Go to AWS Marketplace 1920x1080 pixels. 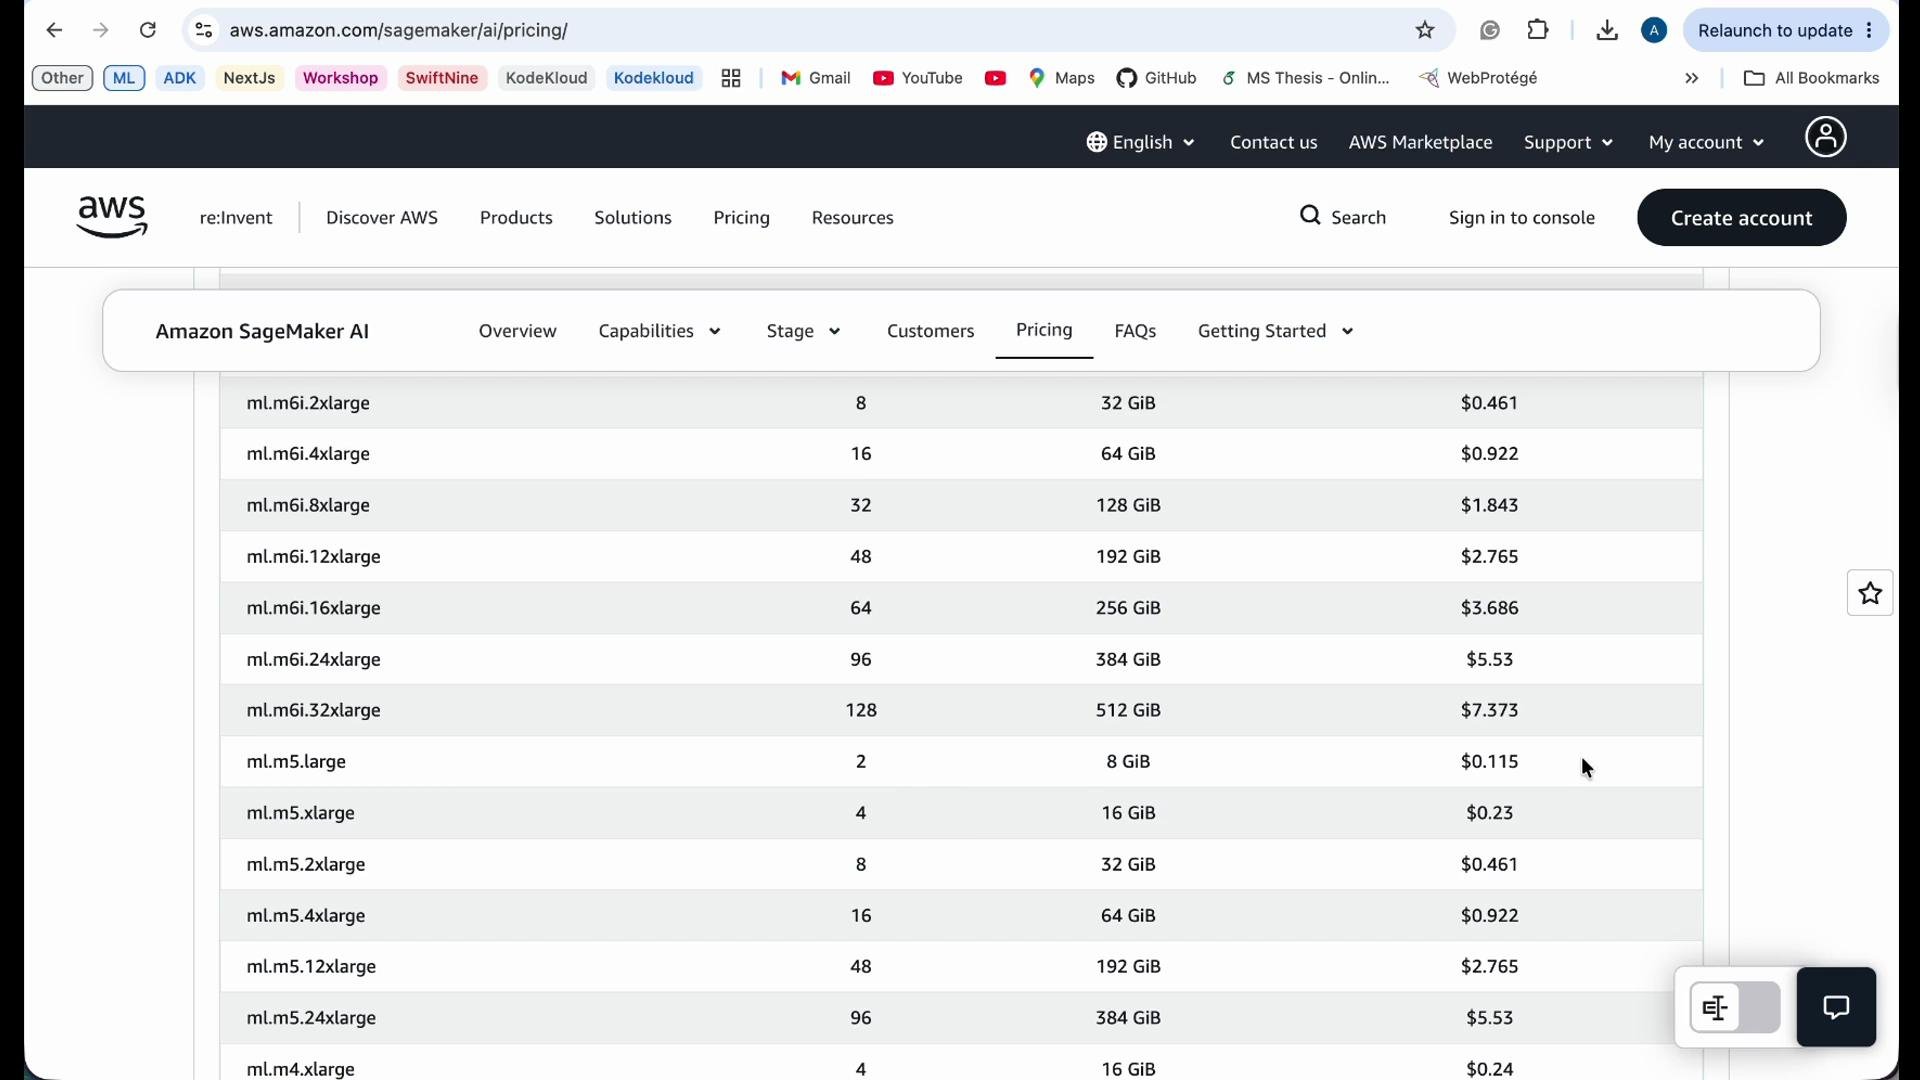coord(1420,142)
